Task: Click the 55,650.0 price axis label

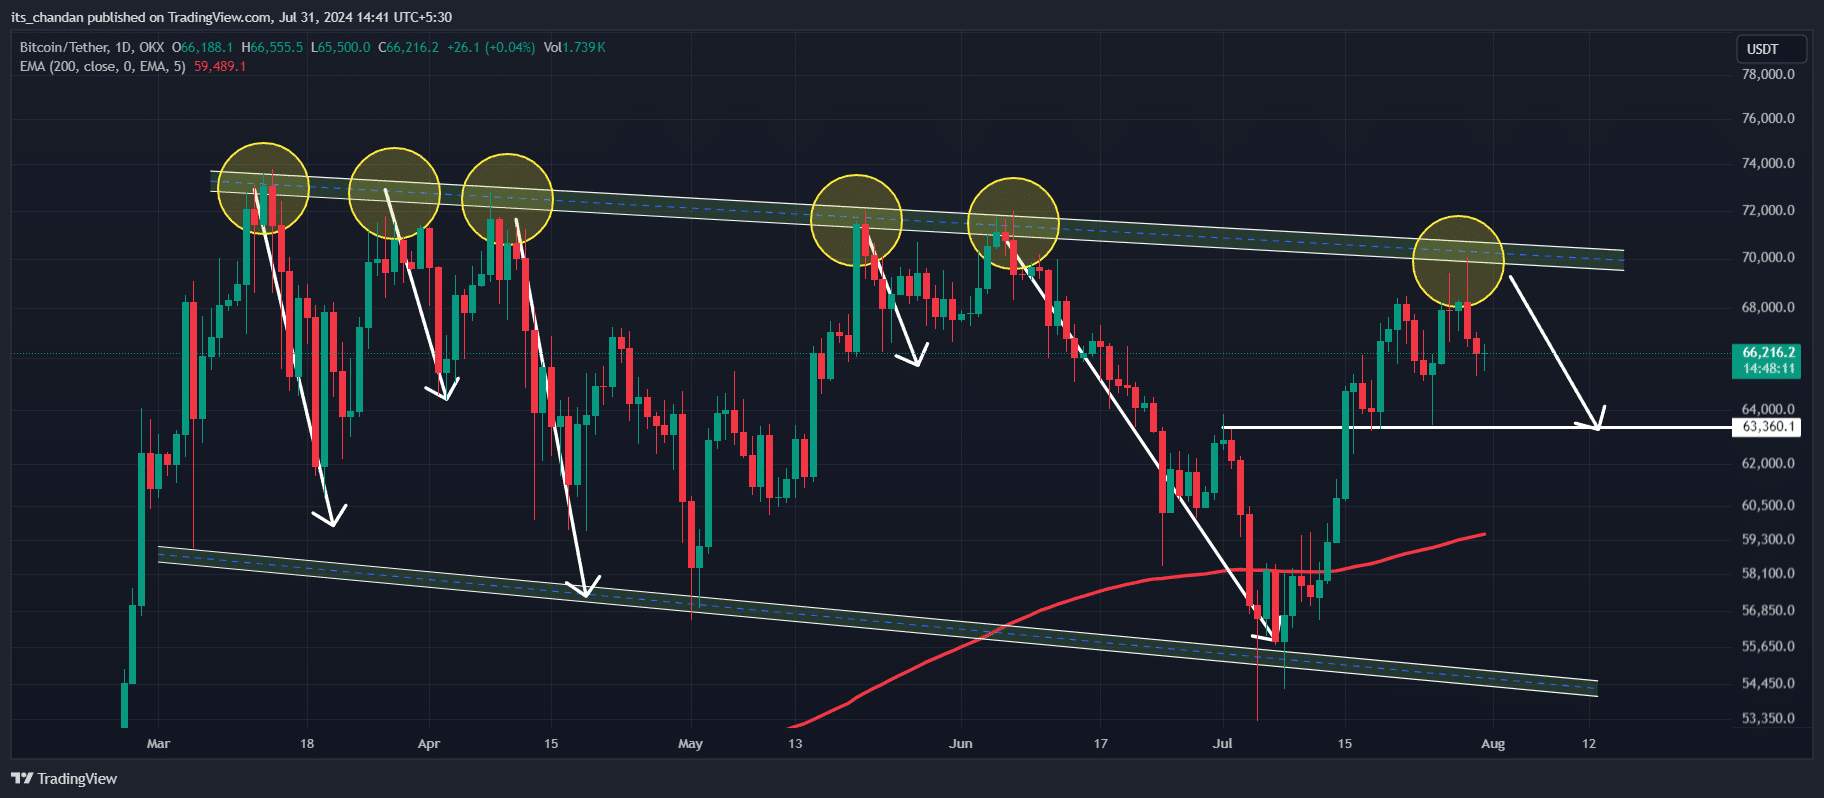Action: [1768, 646]
